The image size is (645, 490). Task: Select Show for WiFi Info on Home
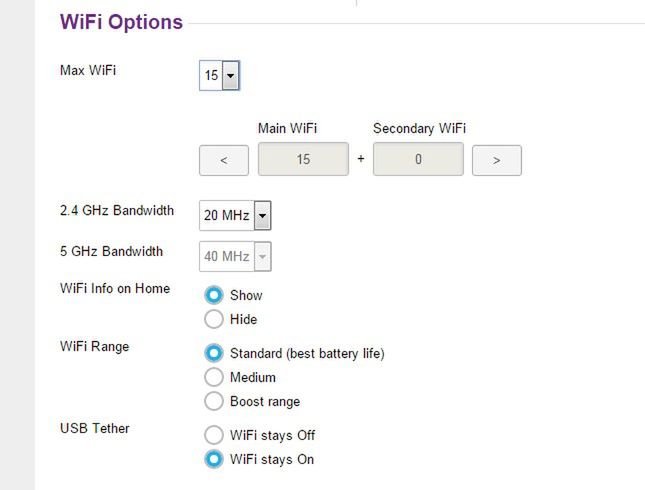[214, 295]
